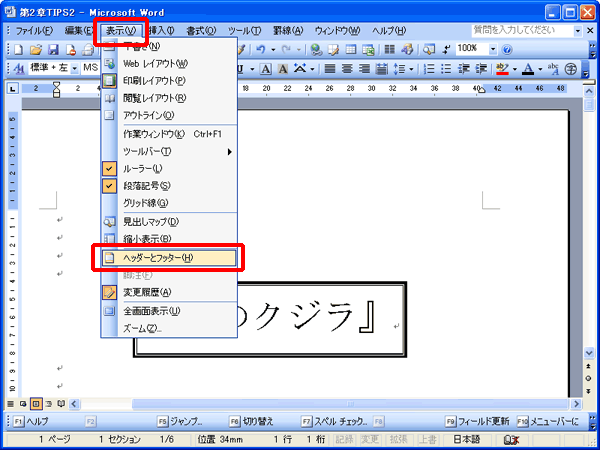Click the Document Map magnifier toolbar icon
Image resolution: width=600 pixels, height=450 pixels.
(429, 49)
